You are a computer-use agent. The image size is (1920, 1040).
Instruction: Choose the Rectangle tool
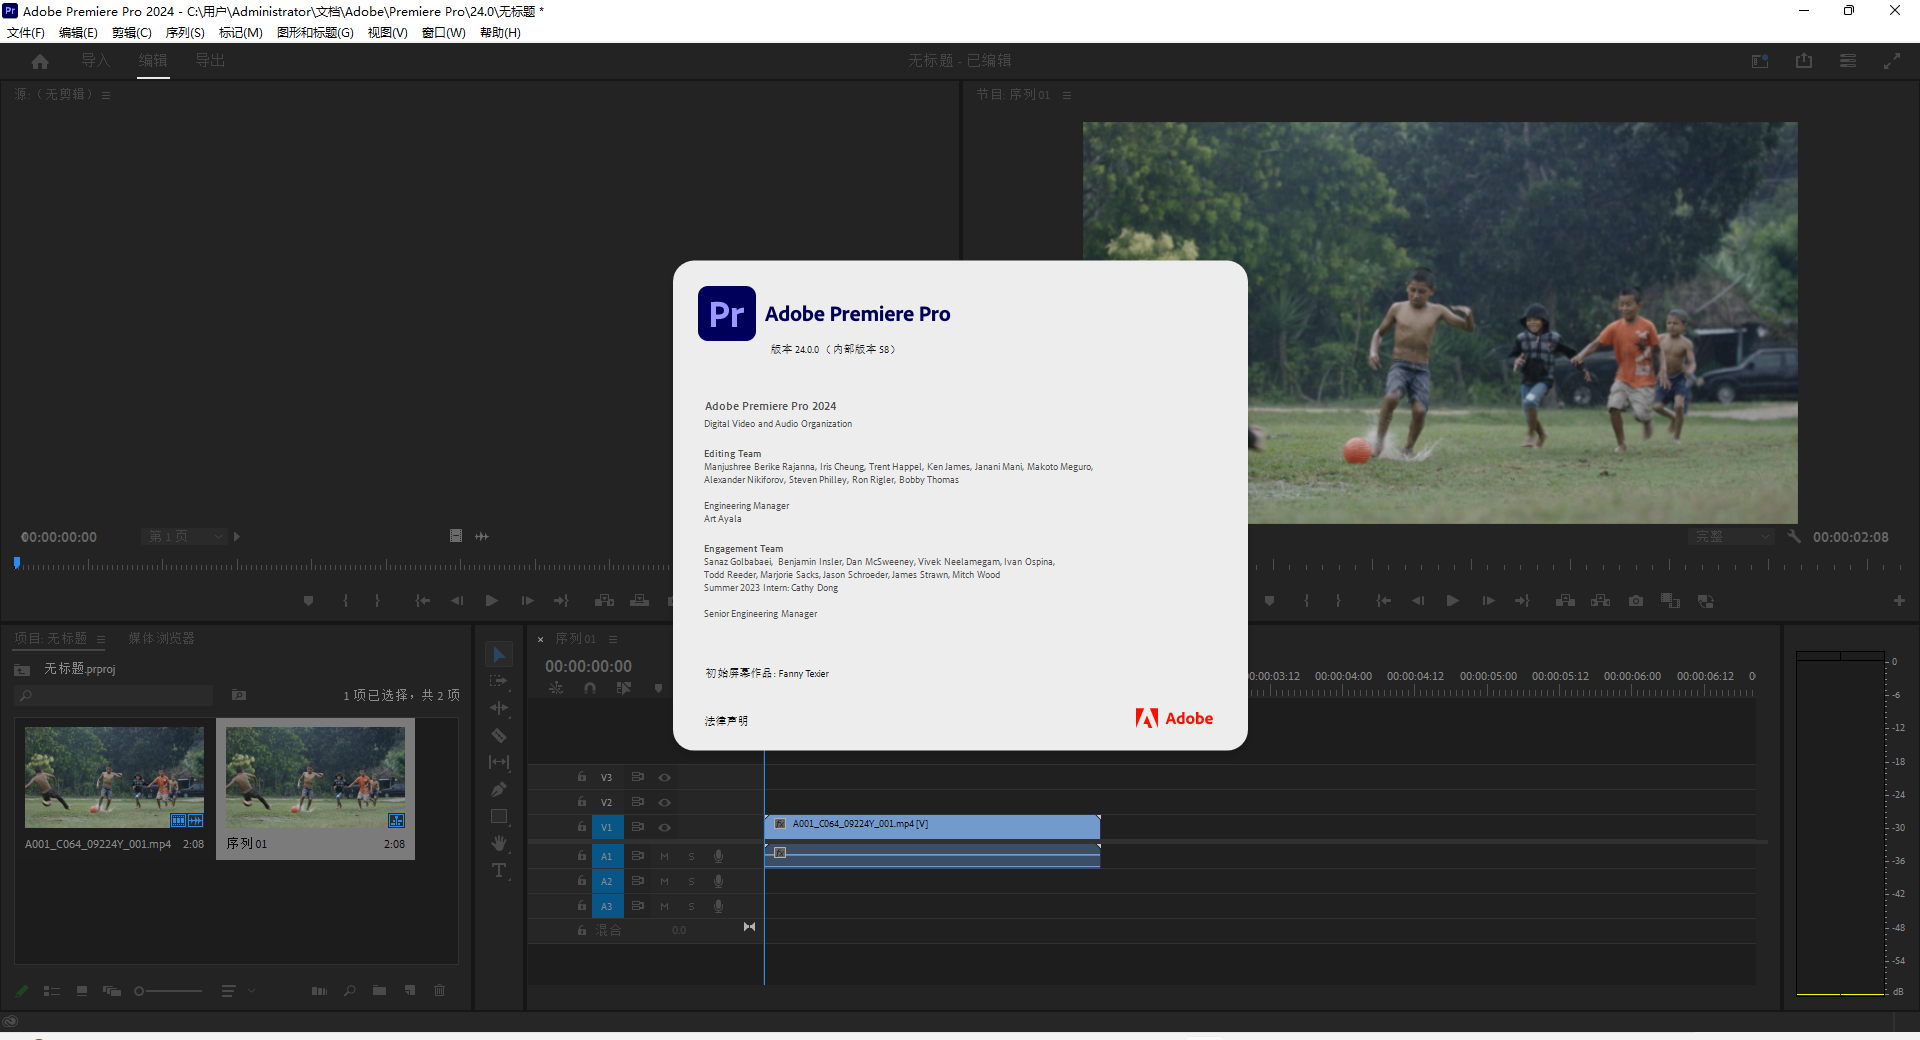(499, 816)
